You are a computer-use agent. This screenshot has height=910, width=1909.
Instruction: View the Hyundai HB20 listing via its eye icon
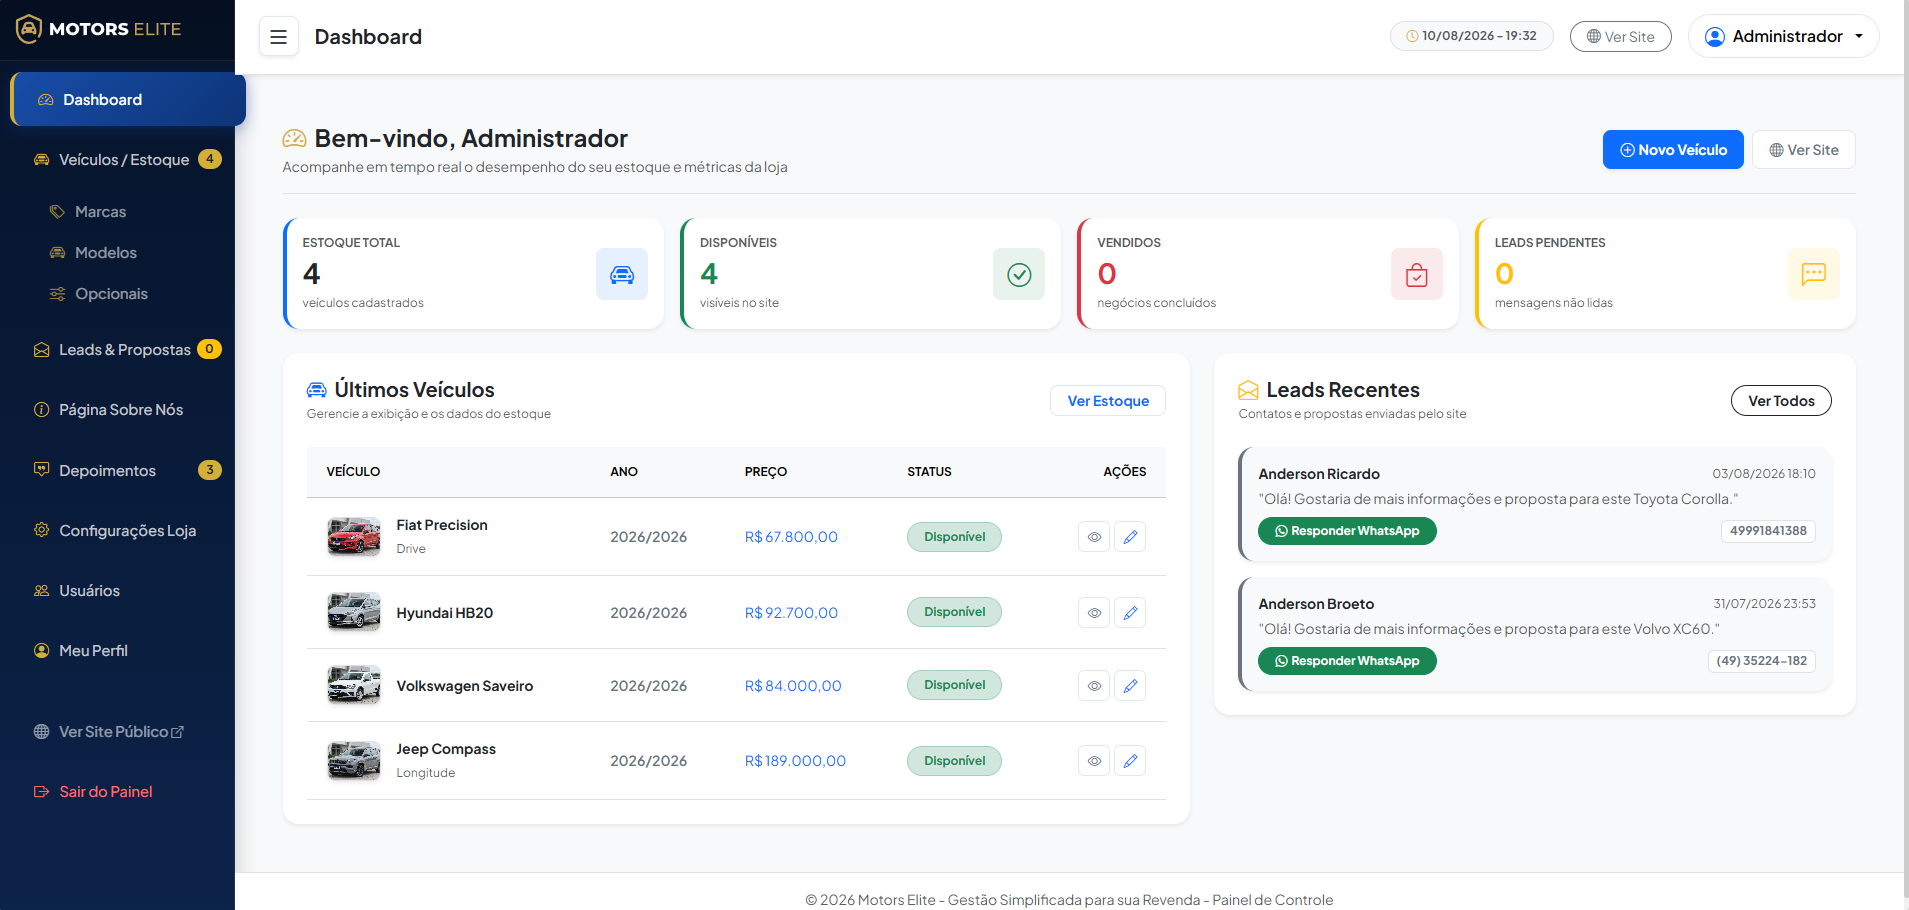click(1094, 613)
